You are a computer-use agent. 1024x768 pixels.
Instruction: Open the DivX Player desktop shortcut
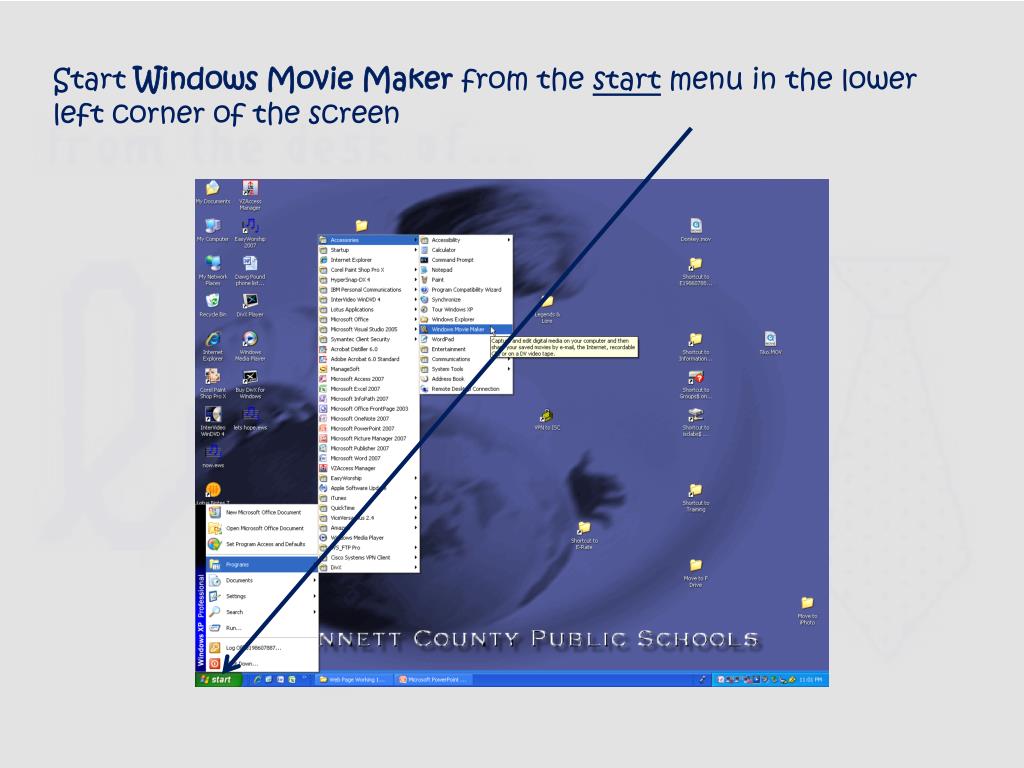point(250,306)
